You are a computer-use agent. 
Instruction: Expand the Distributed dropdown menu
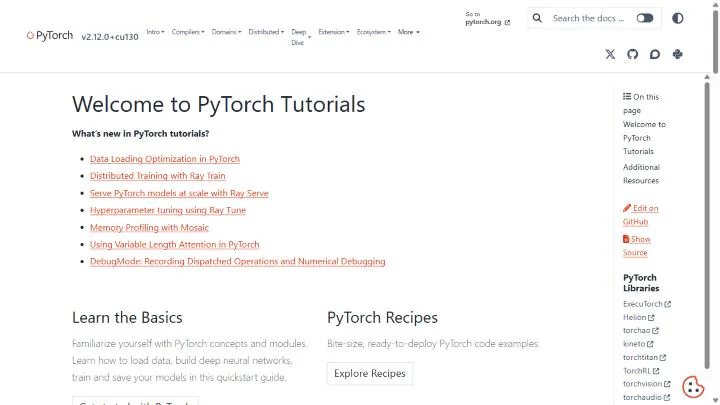pyautogui.click(x=266, y=32)
